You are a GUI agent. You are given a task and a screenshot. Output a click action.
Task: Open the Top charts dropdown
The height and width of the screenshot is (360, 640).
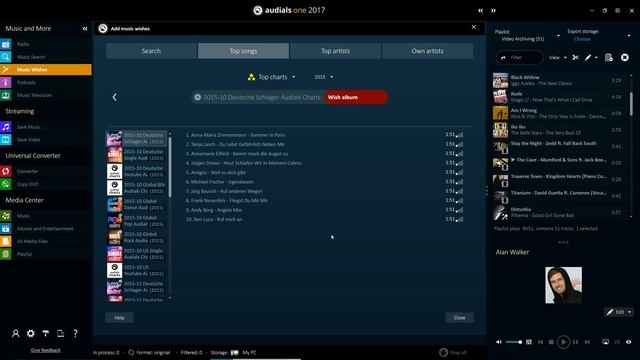[271, 77]
